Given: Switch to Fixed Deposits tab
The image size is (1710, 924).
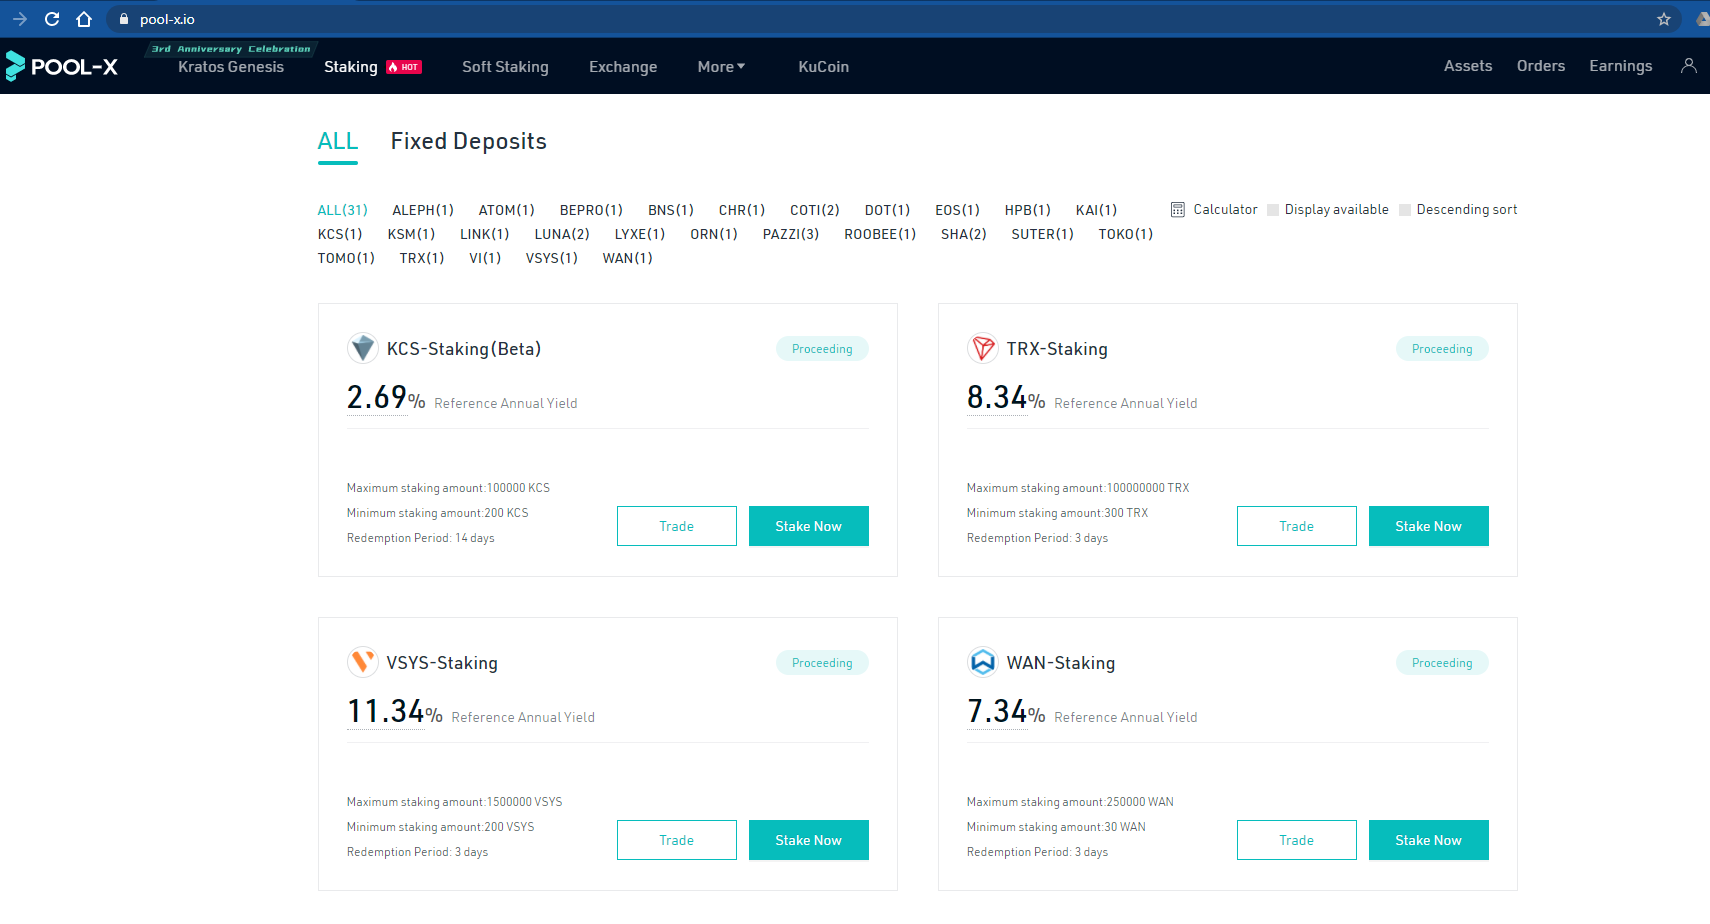Looking at the screenshot, I should coord(468,142).
